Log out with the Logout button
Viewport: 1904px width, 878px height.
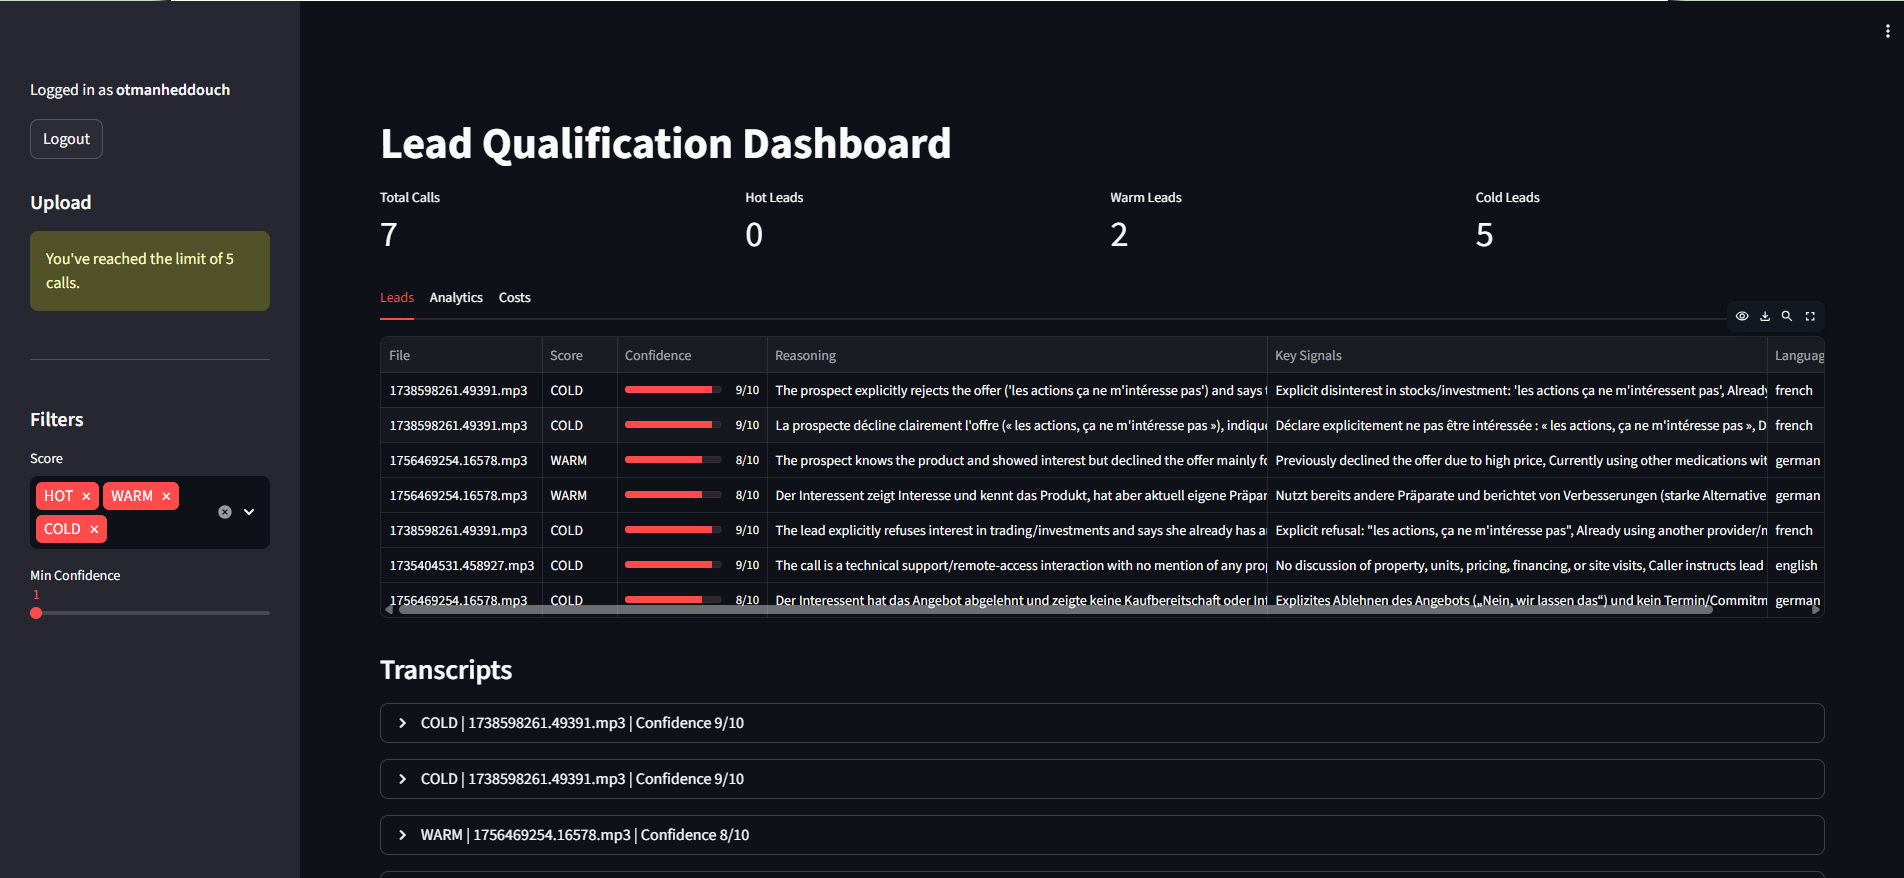pos(66,139)
